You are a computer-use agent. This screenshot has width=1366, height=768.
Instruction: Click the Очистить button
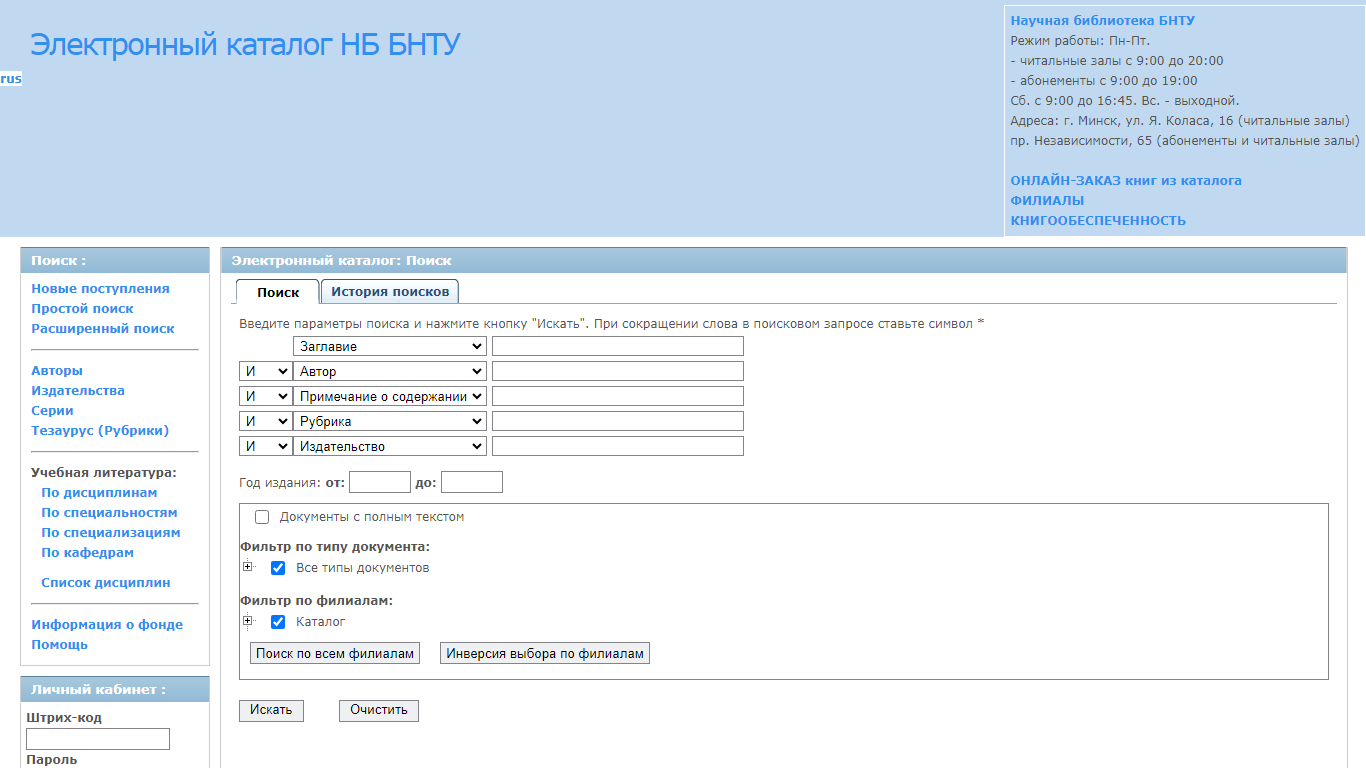[x=379, y=710]
